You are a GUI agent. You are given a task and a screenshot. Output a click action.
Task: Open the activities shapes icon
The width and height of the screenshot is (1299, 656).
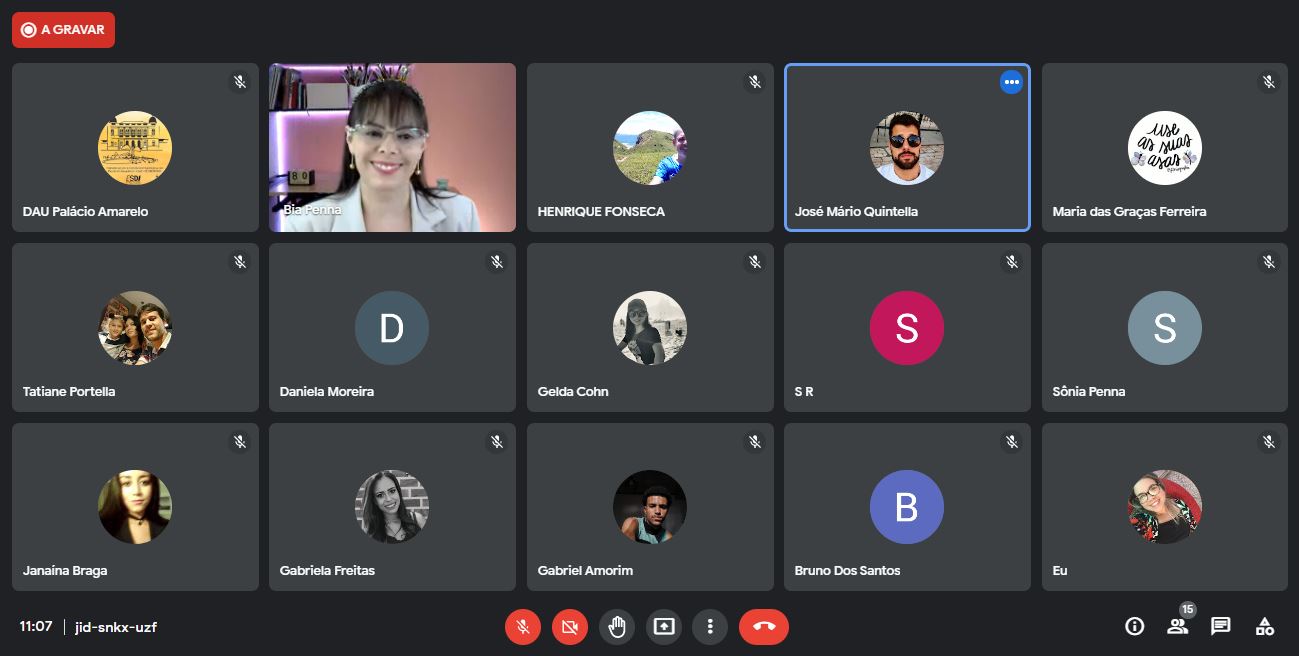click(x=1265, y=626)
